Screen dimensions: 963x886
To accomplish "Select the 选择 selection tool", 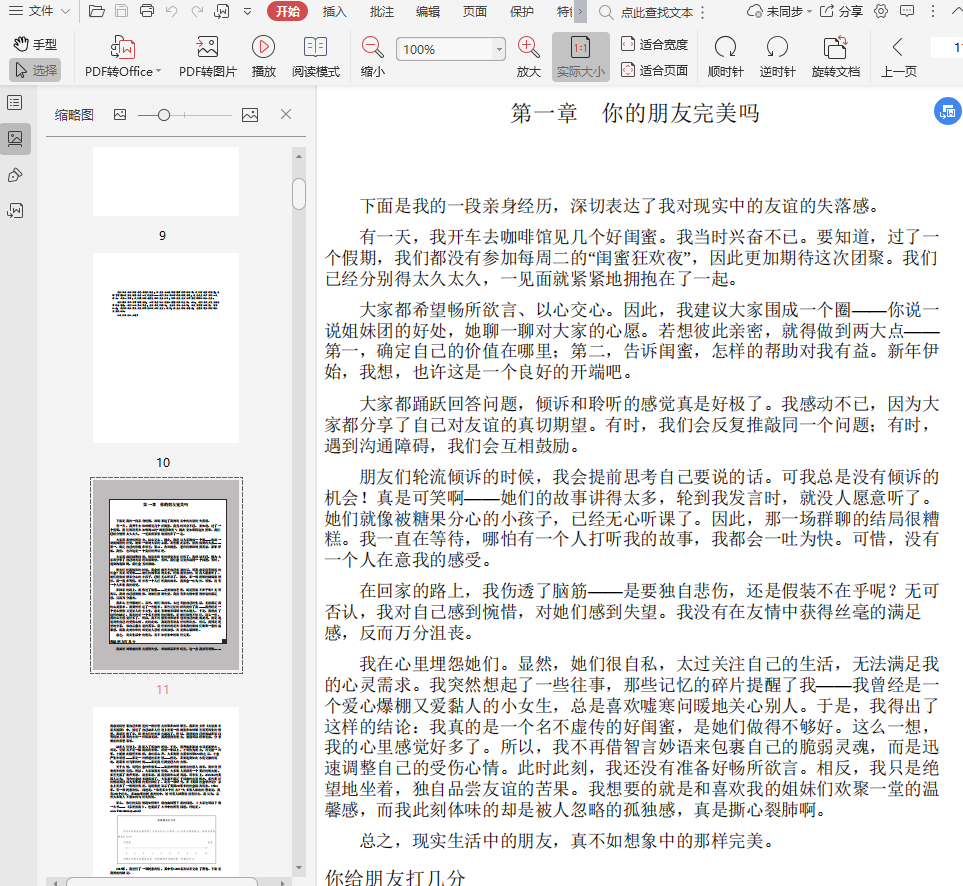I will (35, 70).
